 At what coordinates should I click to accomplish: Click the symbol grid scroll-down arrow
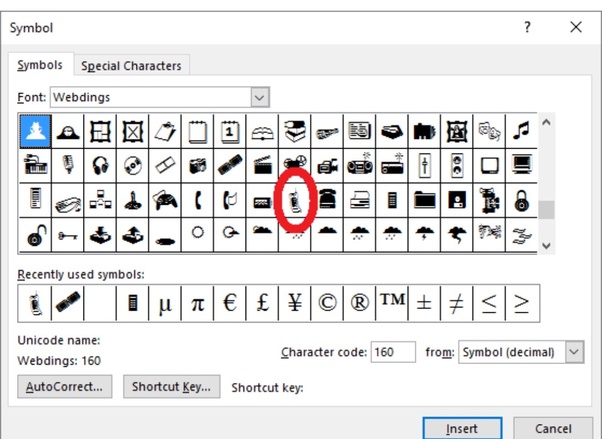click(546, 245)
